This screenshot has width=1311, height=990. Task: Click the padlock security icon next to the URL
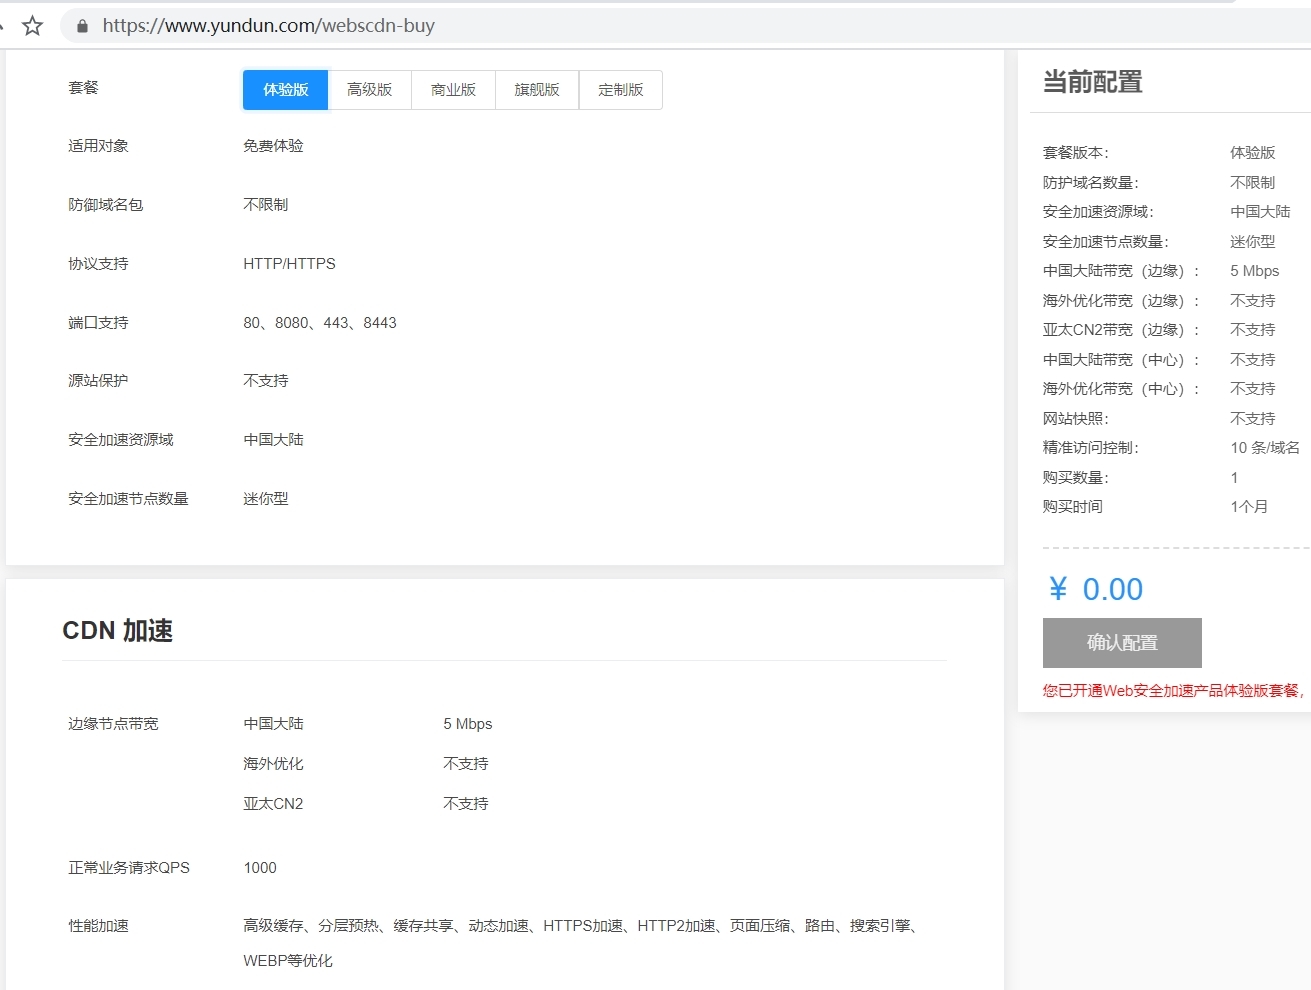[x=81, y=26]
